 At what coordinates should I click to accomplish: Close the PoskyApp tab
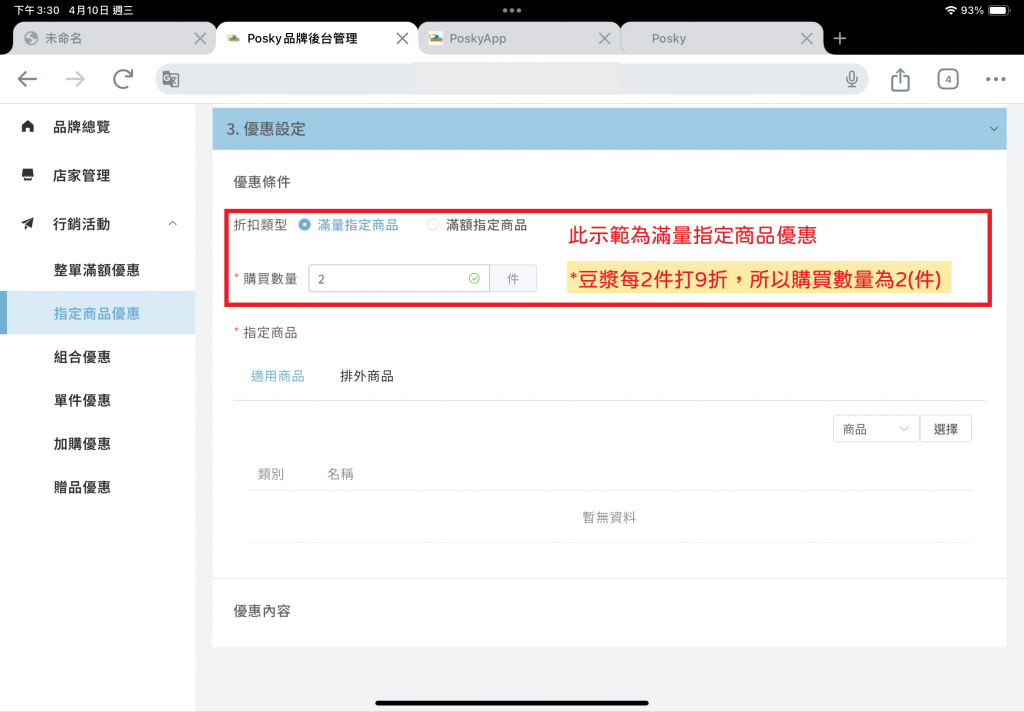click(x=605, y=39)
